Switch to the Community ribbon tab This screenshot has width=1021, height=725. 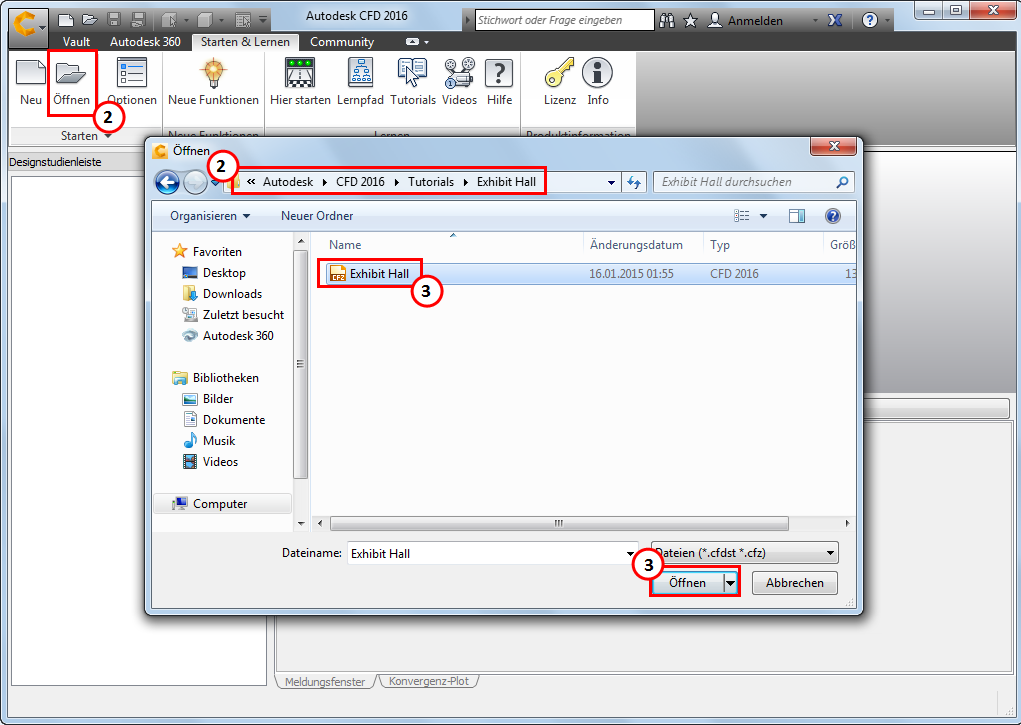tap(342, 42)
